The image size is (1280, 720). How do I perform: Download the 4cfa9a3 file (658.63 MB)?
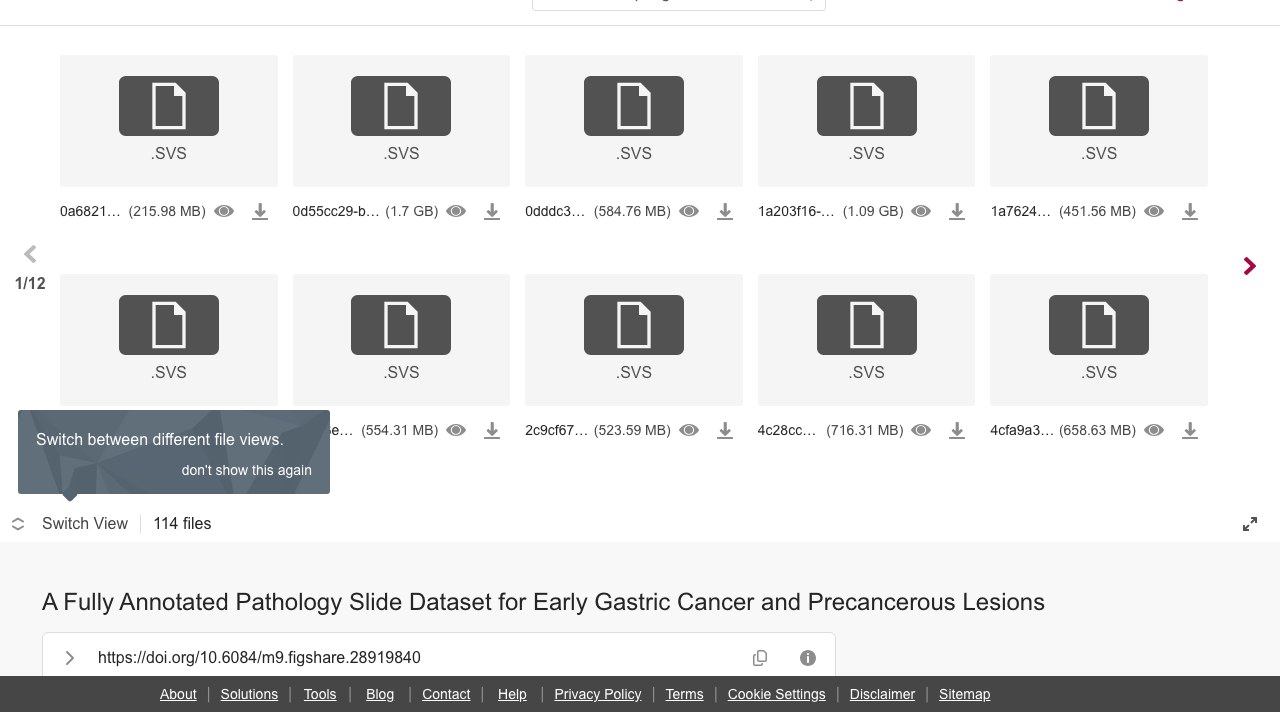tap(1190, 431)
